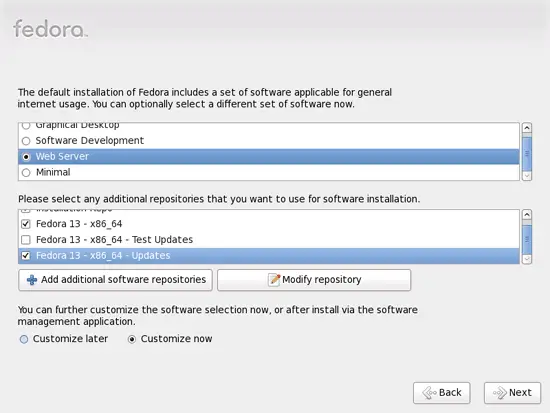The width and height of the screenshot is (550, 413).
Task: Select the Customize now radio button
Action: click(132, 339)
